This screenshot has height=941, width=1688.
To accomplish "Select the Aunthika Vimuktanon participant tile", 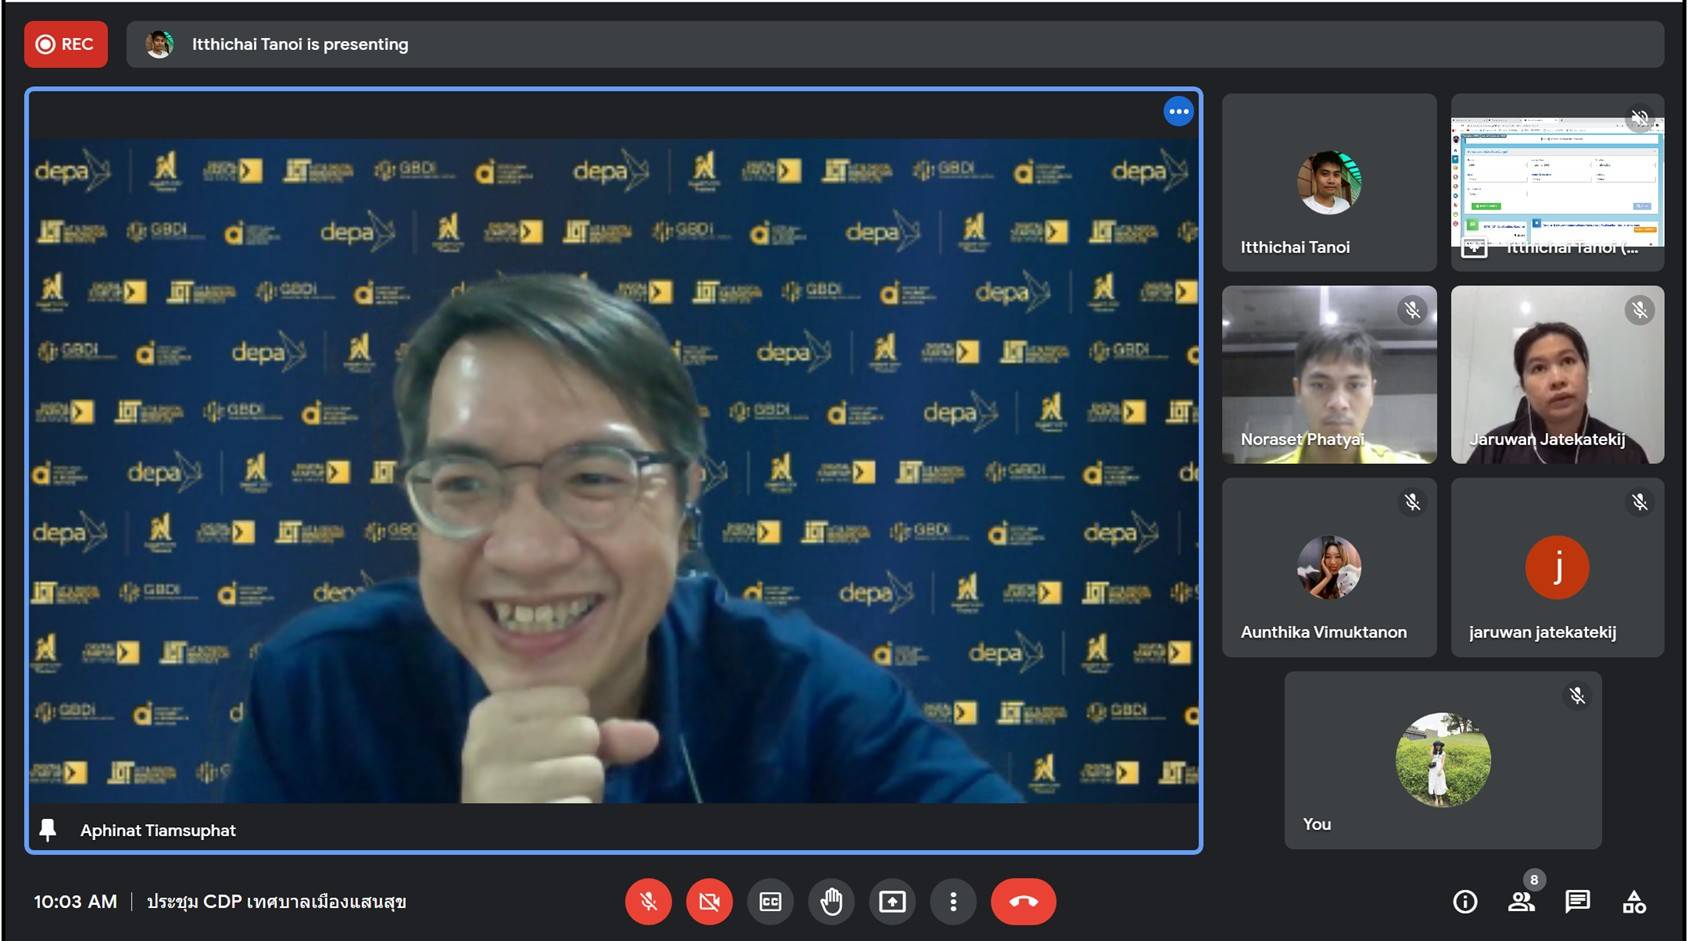I will (x=1329, y=567).
